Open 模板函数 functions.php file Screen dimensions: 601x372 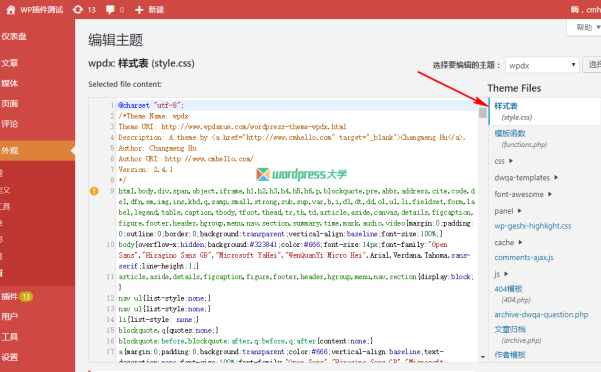click(x=520, y=138)
